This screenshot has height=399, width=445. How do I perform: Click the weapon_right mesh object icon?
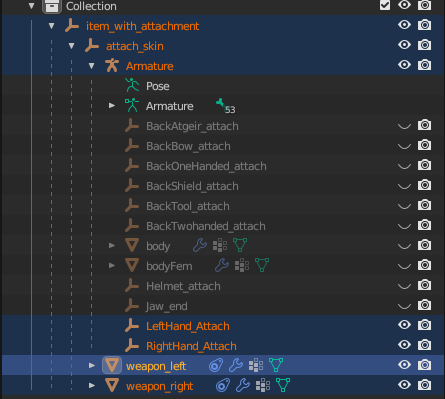(112, 386)
